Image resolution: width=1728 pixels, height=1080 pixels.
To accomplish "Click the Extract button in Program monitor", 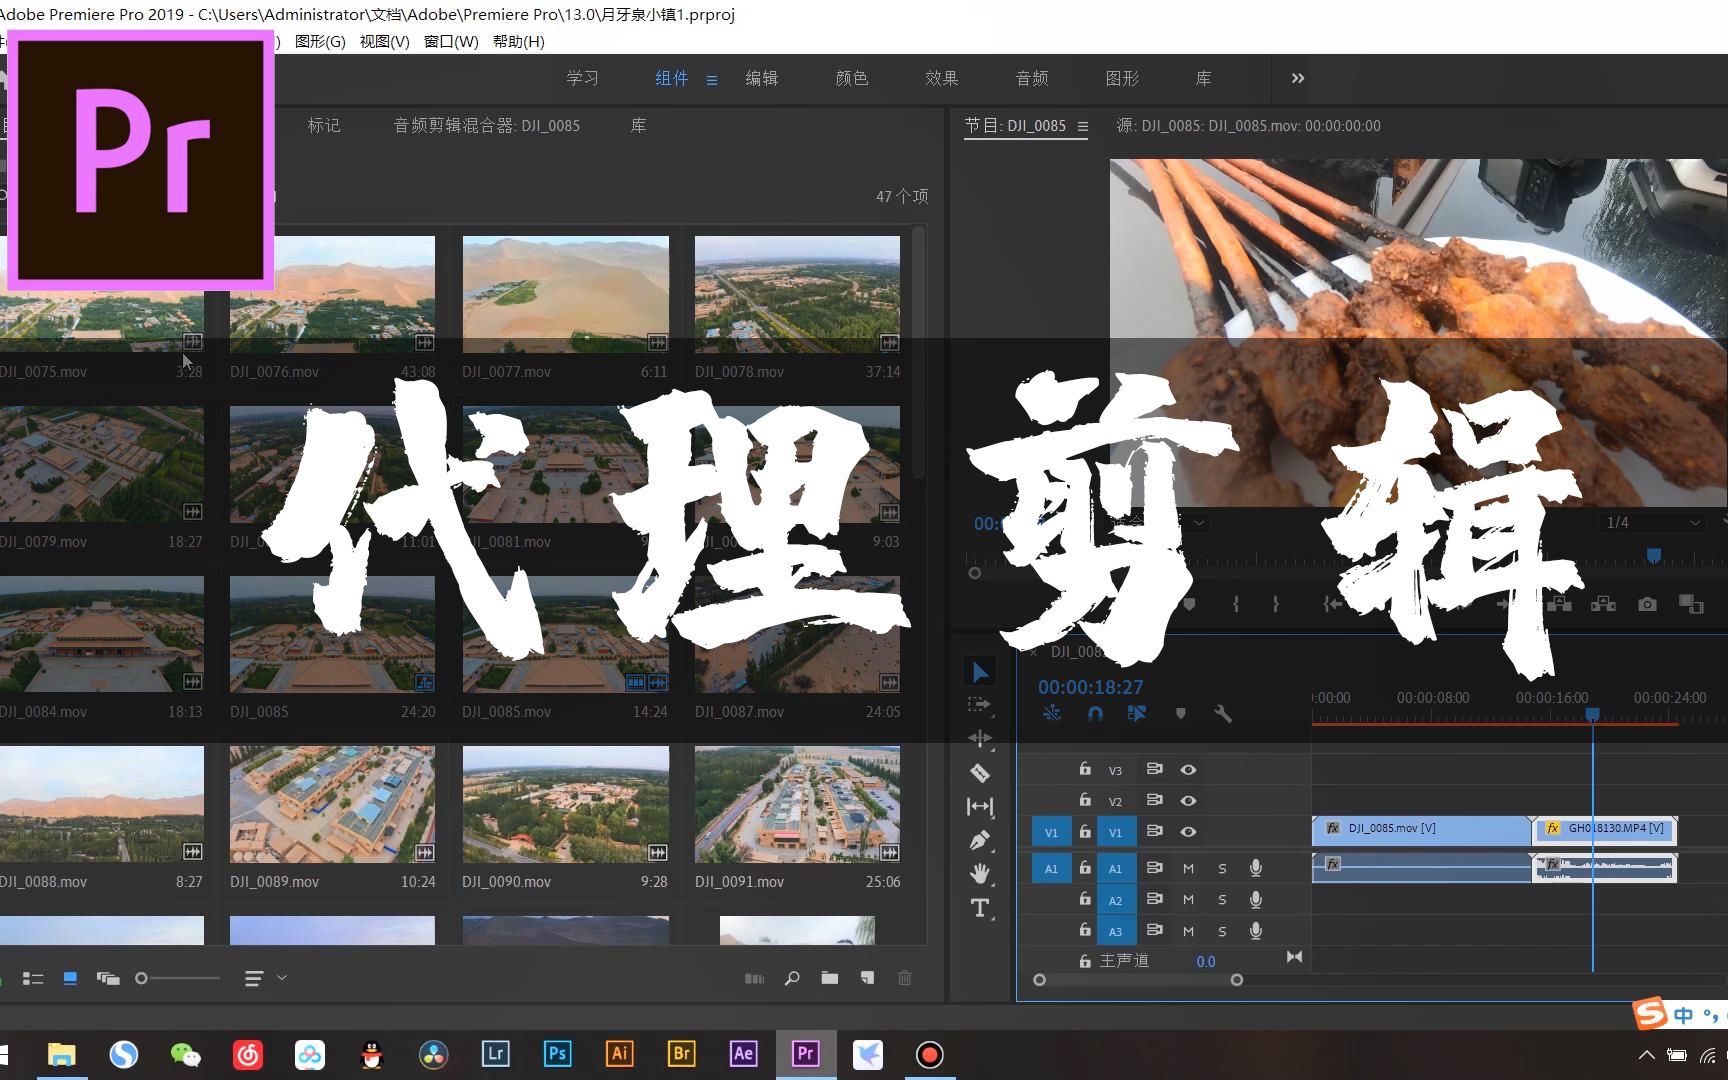I will [1603, 604].
